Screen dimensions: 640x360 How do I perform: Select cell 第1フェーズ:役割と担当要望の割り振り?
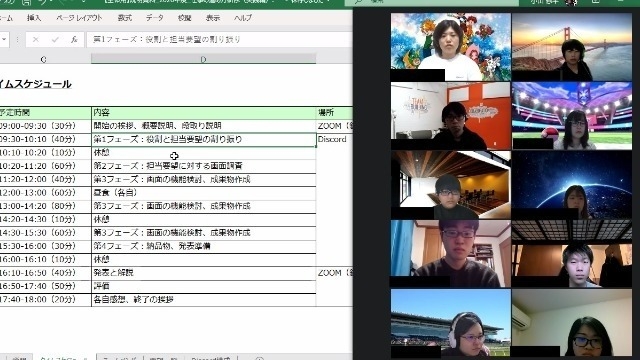point(204,139)
